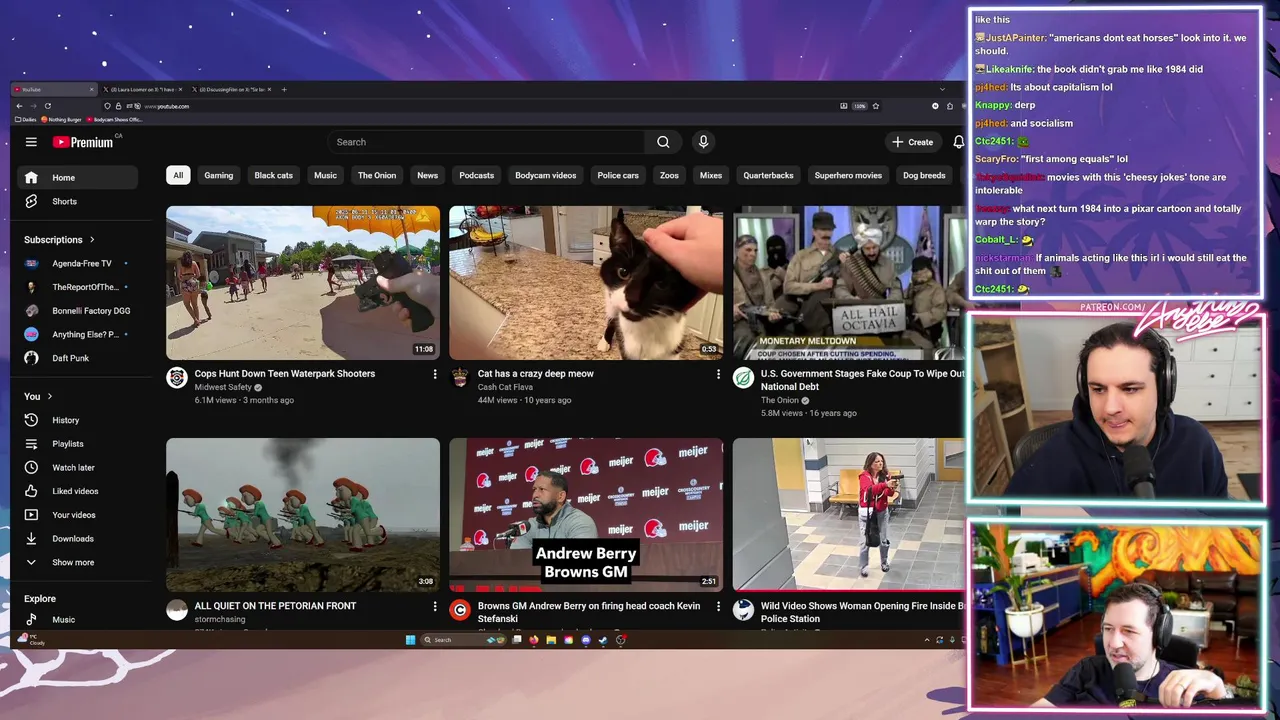
Task: Open the stormchasing channel link
Action: tap(218, 619)
